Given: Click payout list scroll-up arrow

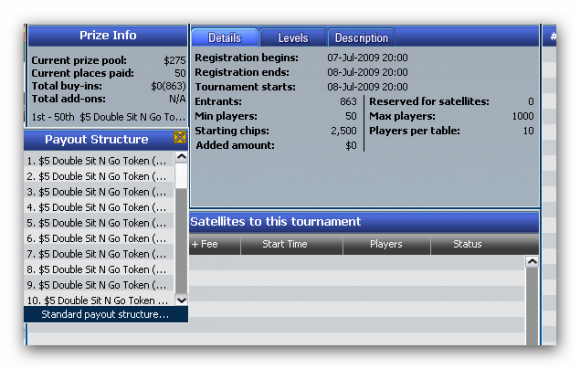Looking at the screenshot, I should 181,157.
